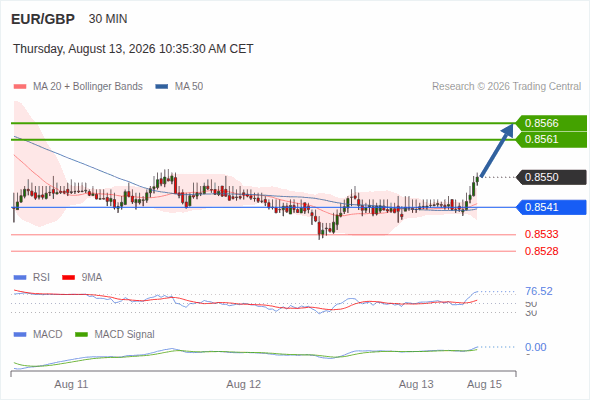Click the Aug 12 date axis label
Screen dimensions: 590x400
pos(243,384)
